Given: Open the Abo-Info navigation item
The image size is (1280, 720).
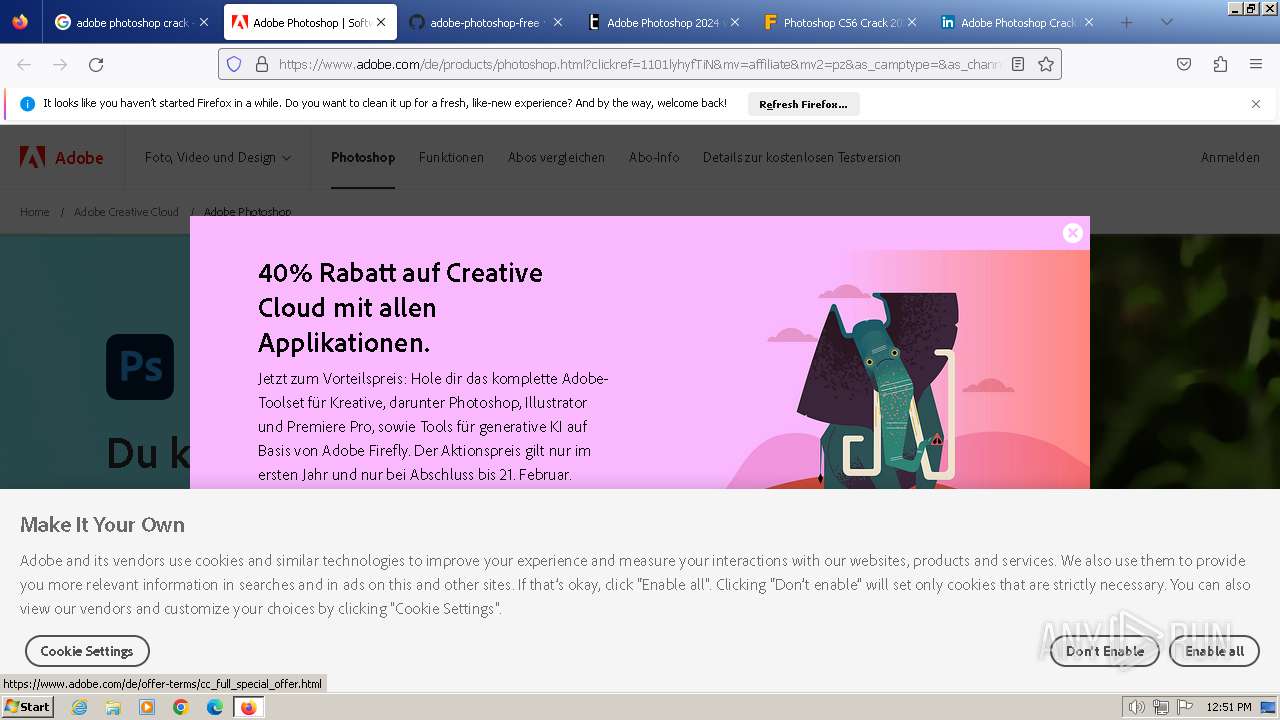Looking at the screenshot, I should tap(654, 157).
